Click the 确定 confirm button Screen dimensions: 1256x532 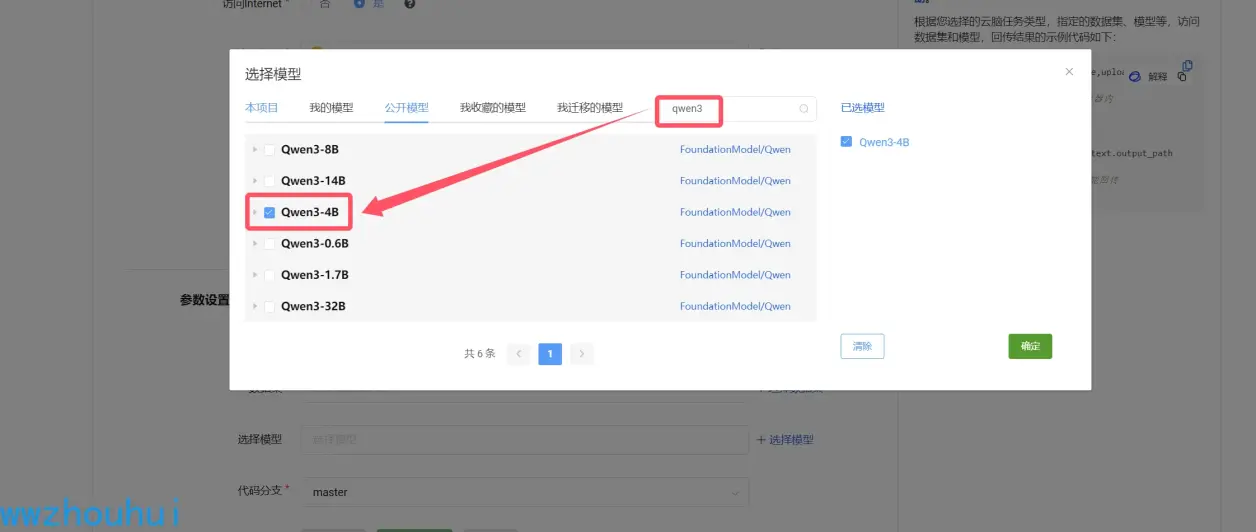point(1030,346)
